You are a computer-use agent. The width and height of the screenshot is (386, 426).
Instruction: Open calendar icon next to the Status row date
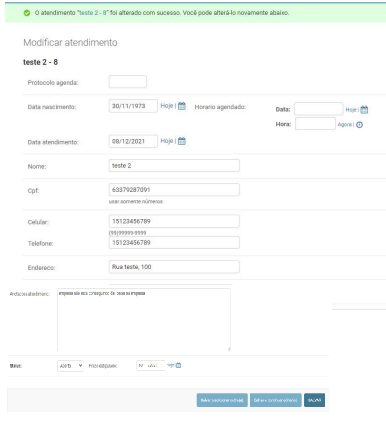coord(178,365)
